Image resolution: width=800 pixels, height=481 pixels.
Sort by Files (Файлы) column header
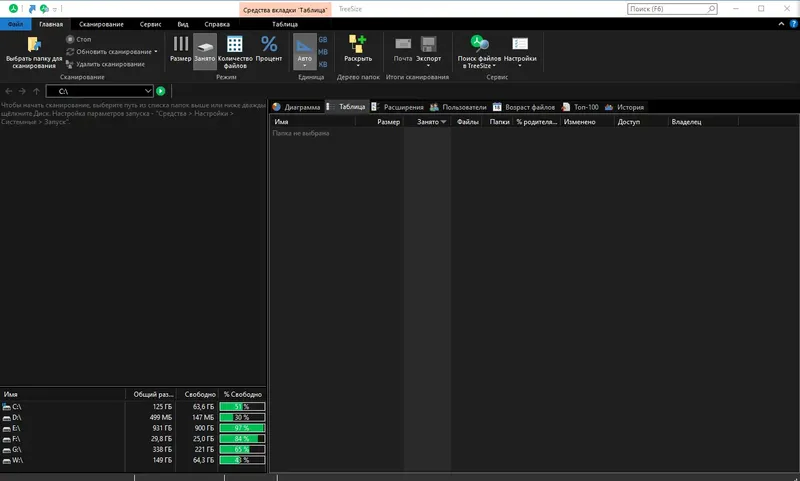(x=467, y=122)
